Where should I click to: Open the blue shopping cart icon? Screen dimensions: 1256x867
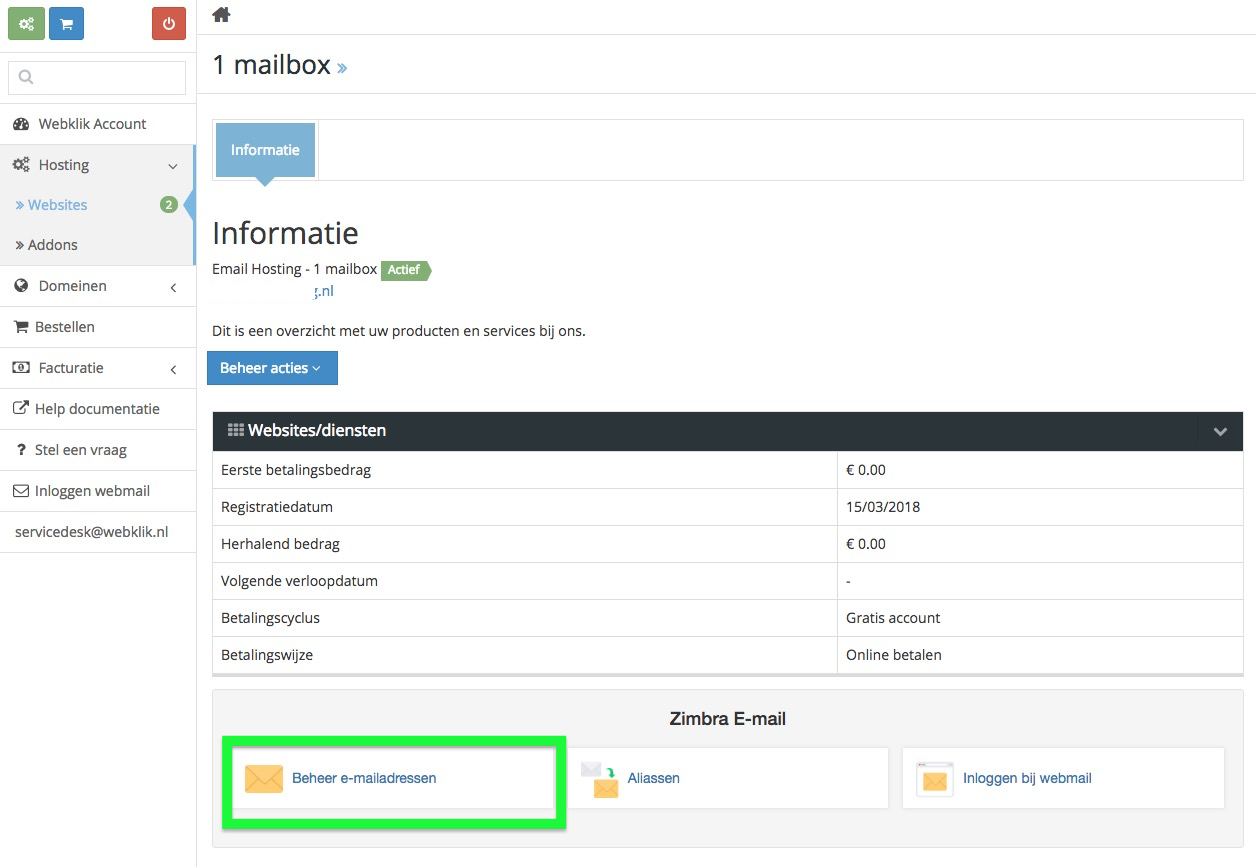(x=66, y=23)
